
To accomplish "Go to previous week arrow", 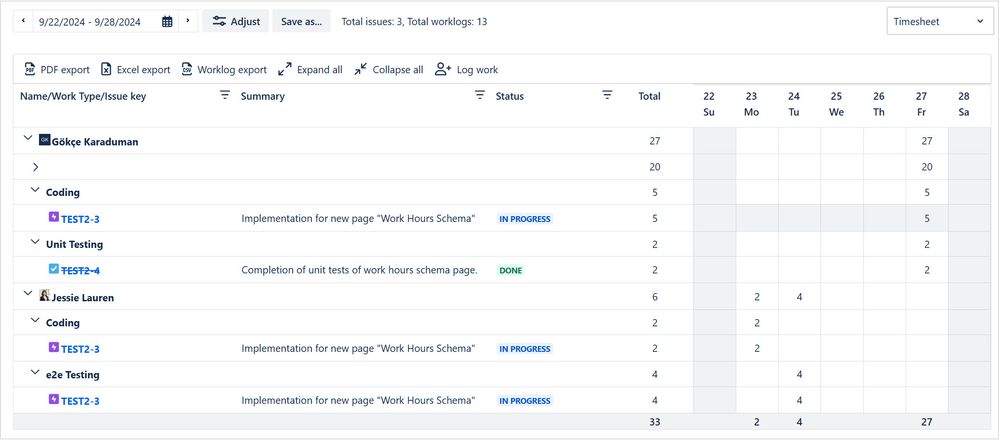I will 24,21.
